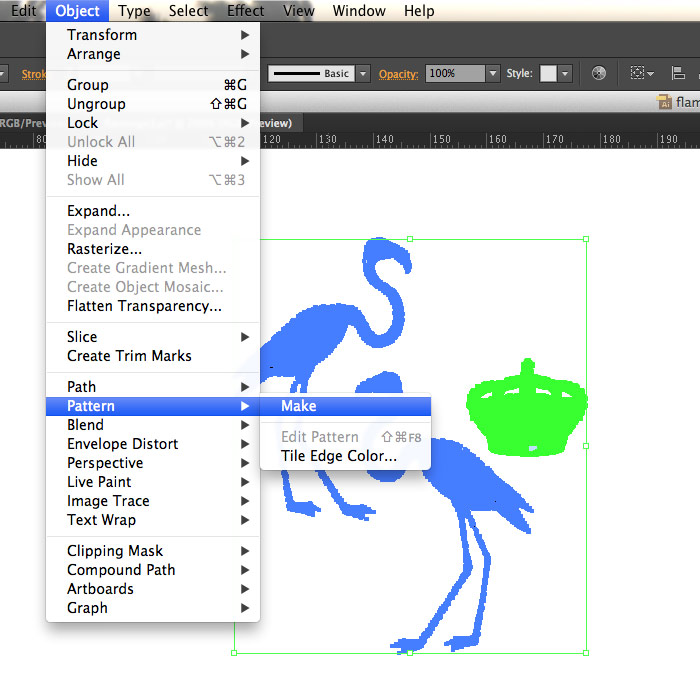The image size is (700, 700).
Task: Click Create Trim Marks menu entry
Action: pyautogui.click(x=129, y=356)
